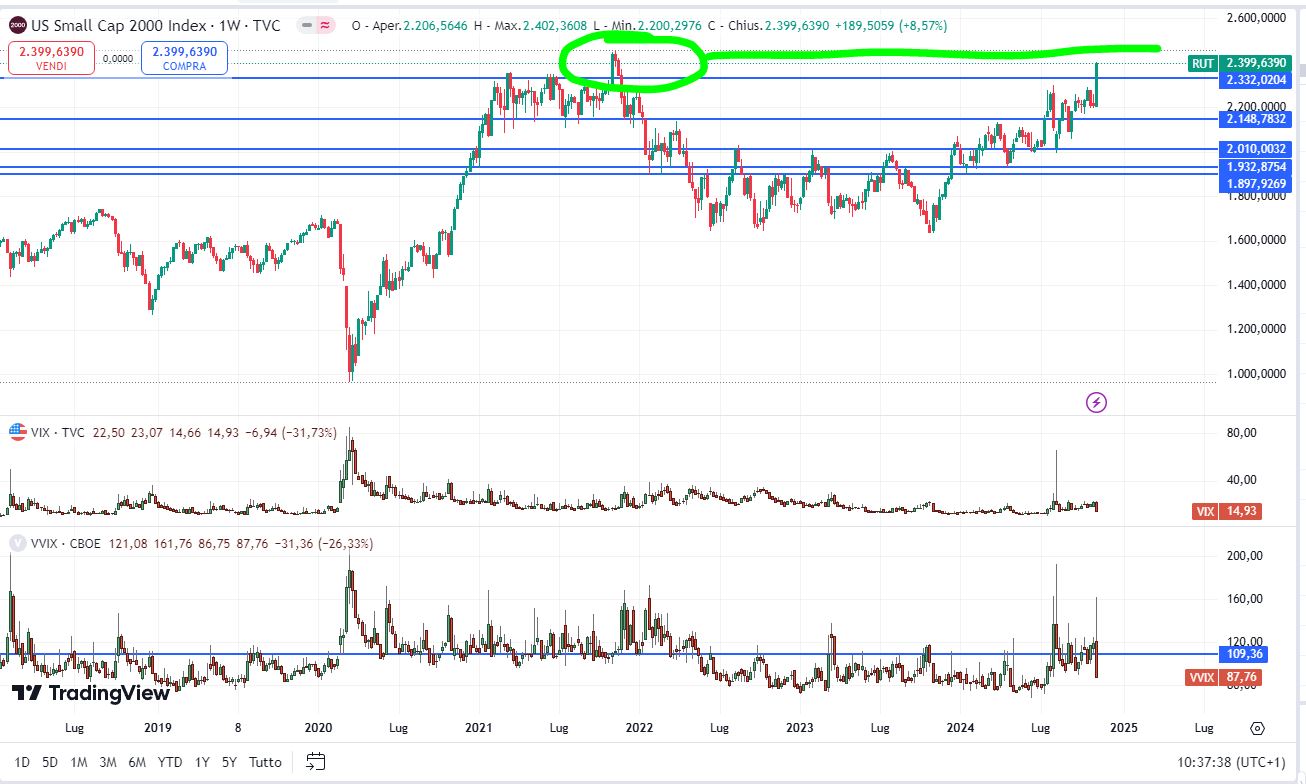The height and width of the screenshot is (784, 1306).
Task: Click the 2.399,6390 current price label
Action: pos(1255,63)
